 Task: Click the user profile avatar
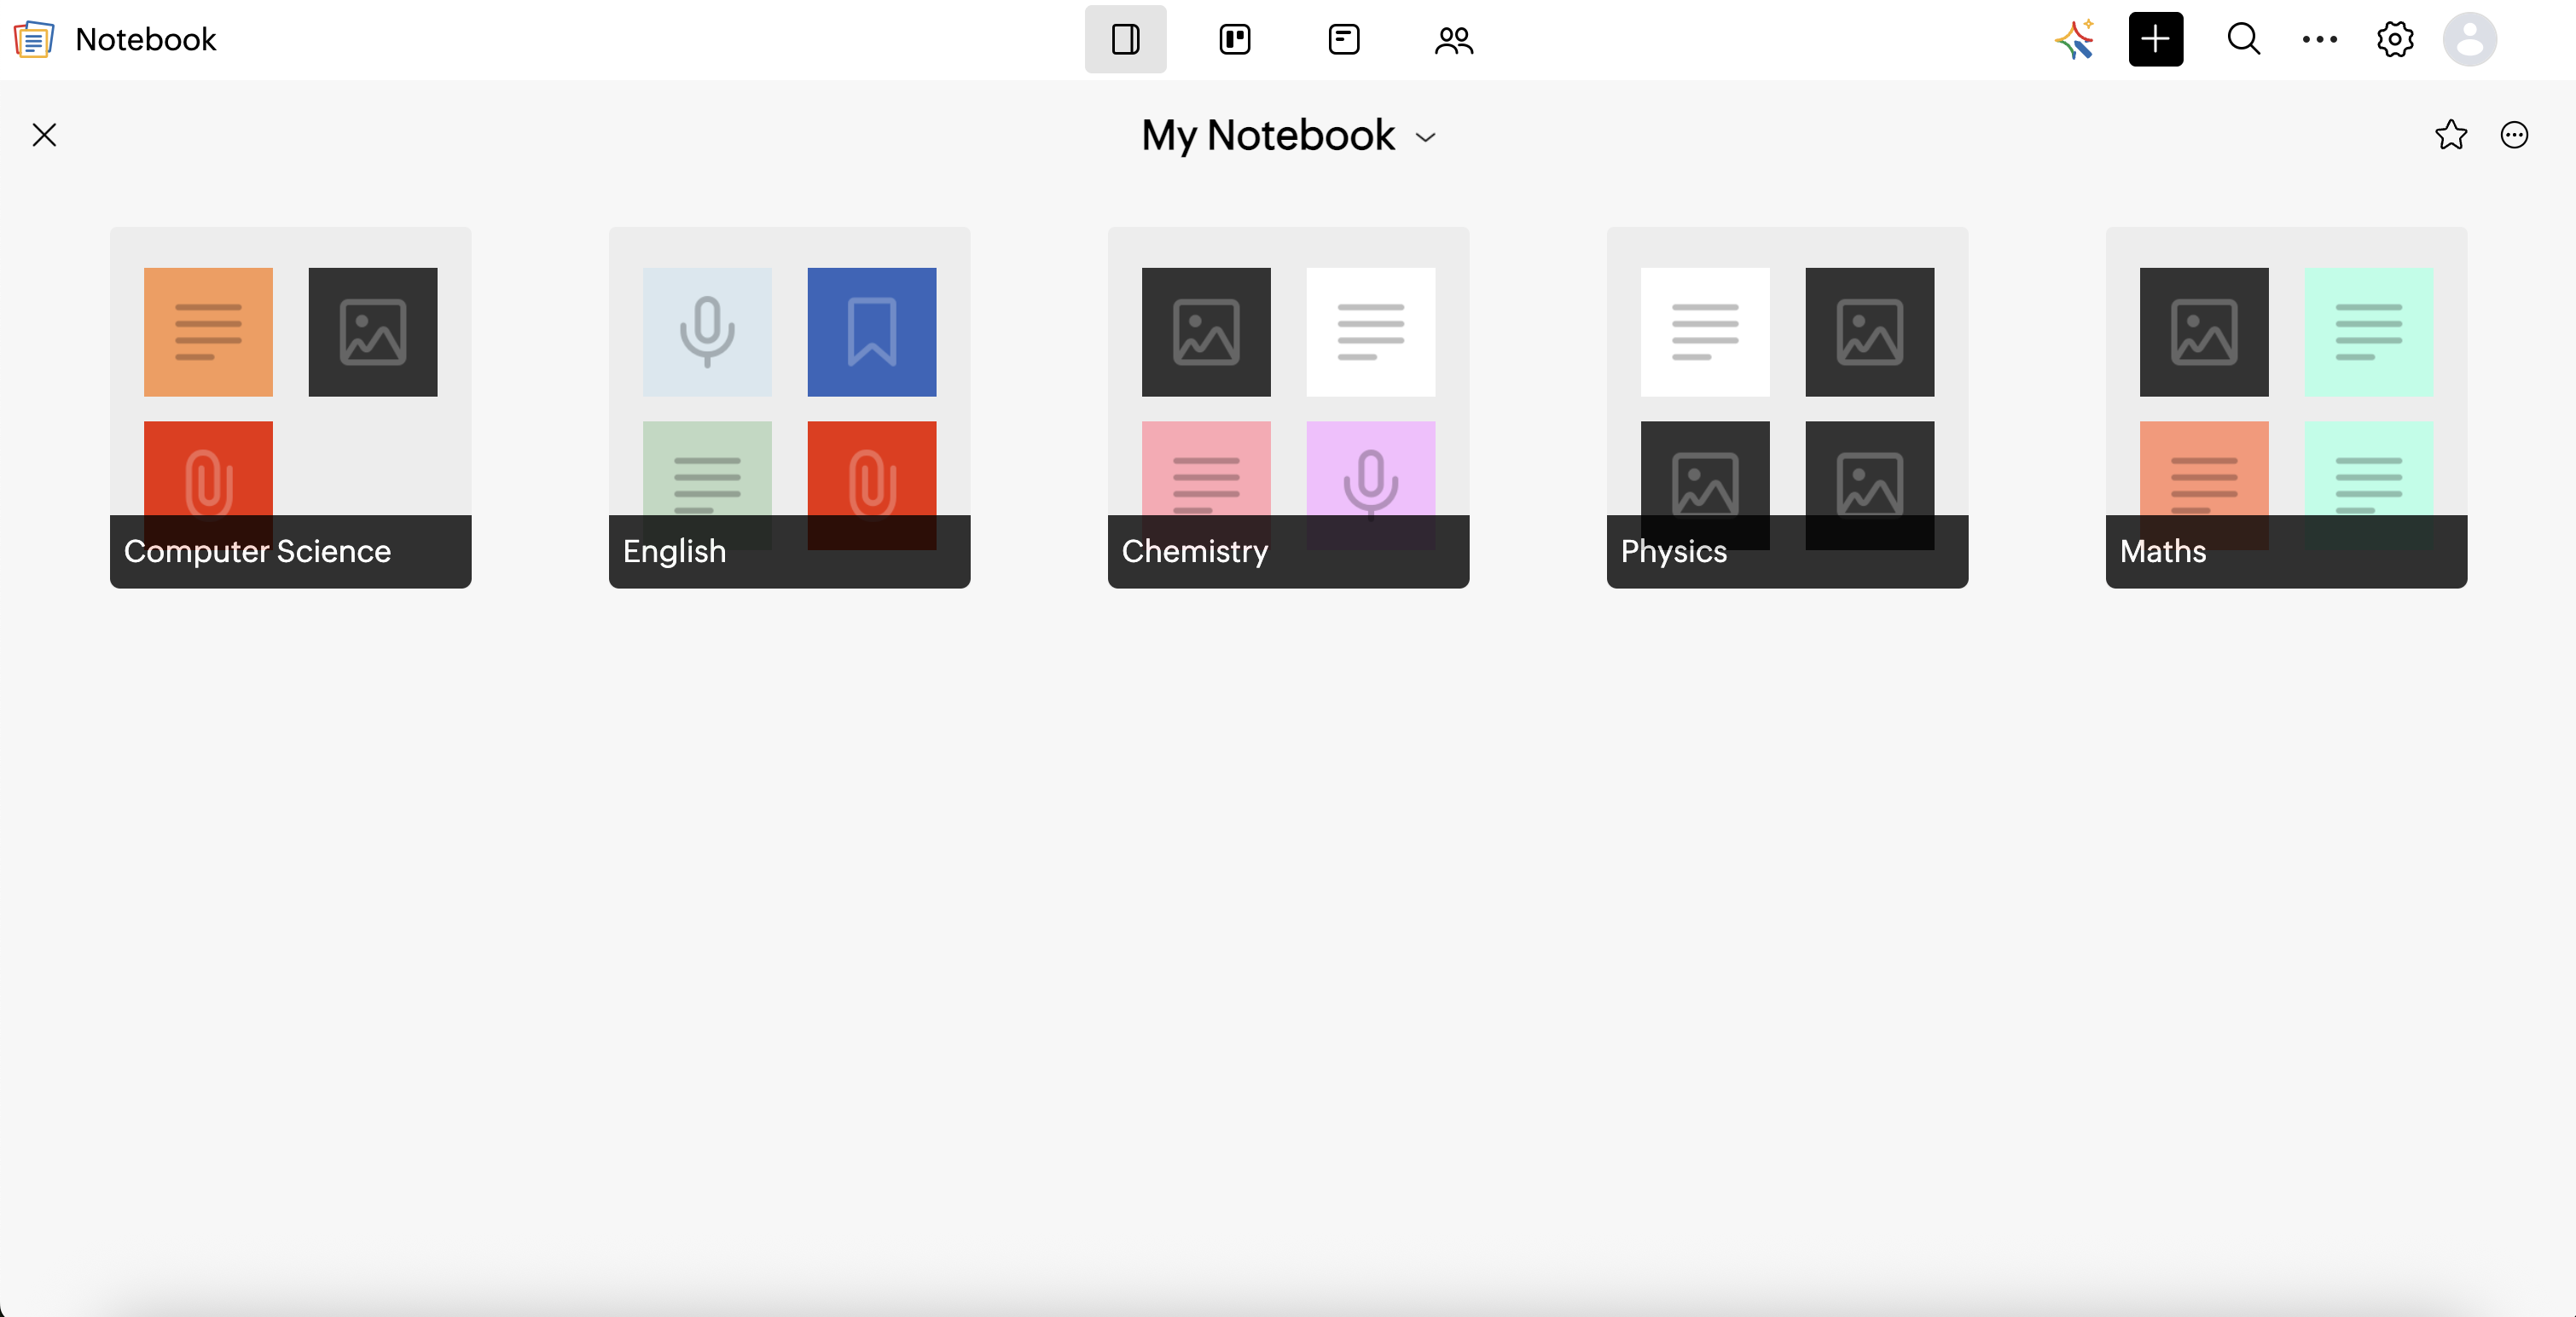pos(2469,39)
